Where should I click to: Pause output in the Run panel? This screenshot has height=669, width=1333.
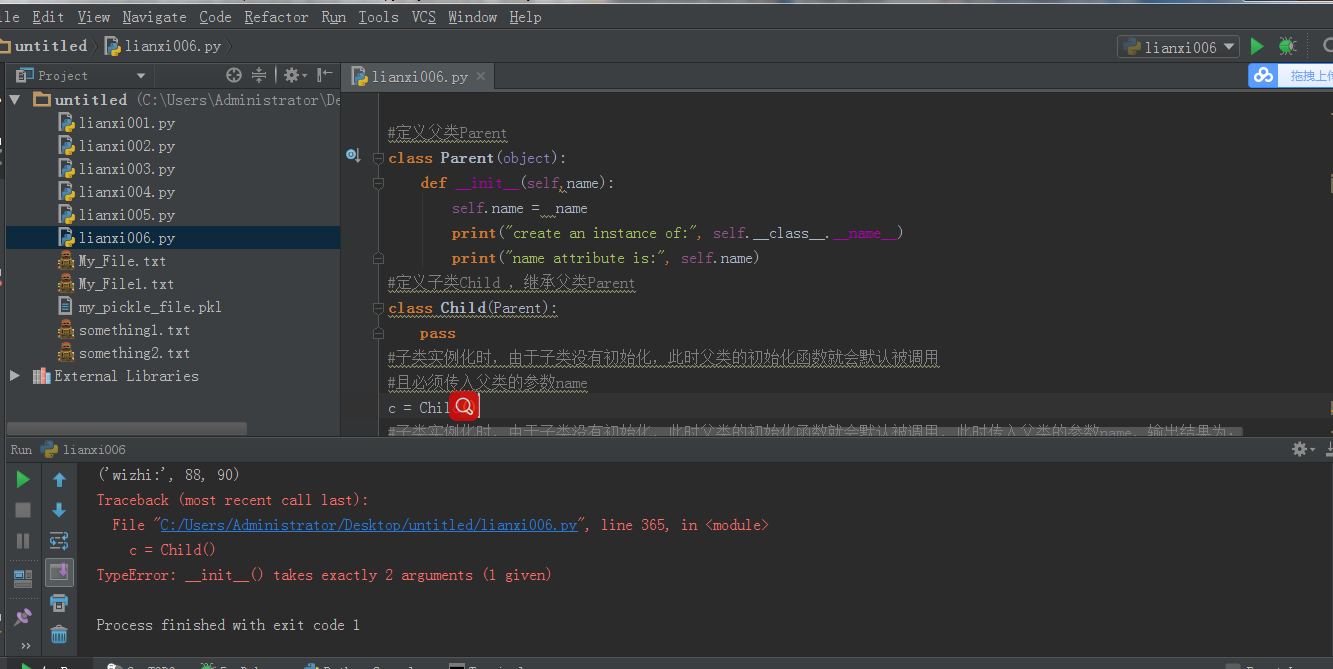point(23,541)
